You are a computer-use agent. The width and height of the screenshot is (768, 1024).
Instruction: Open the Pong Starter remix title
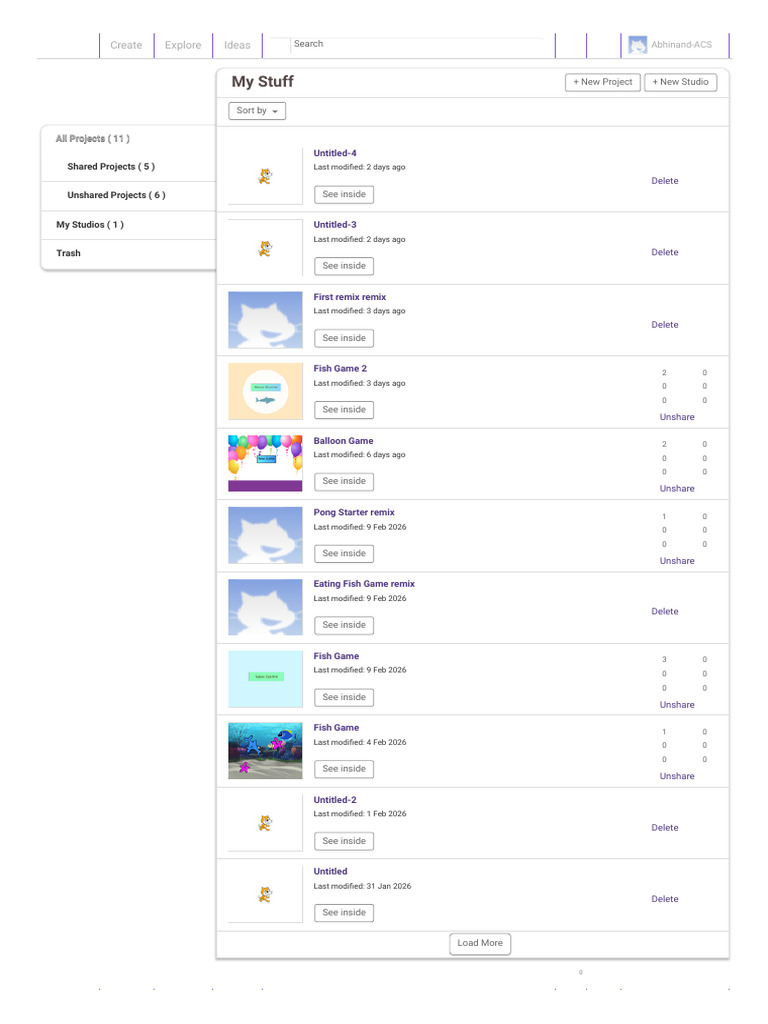coord(354,513)
